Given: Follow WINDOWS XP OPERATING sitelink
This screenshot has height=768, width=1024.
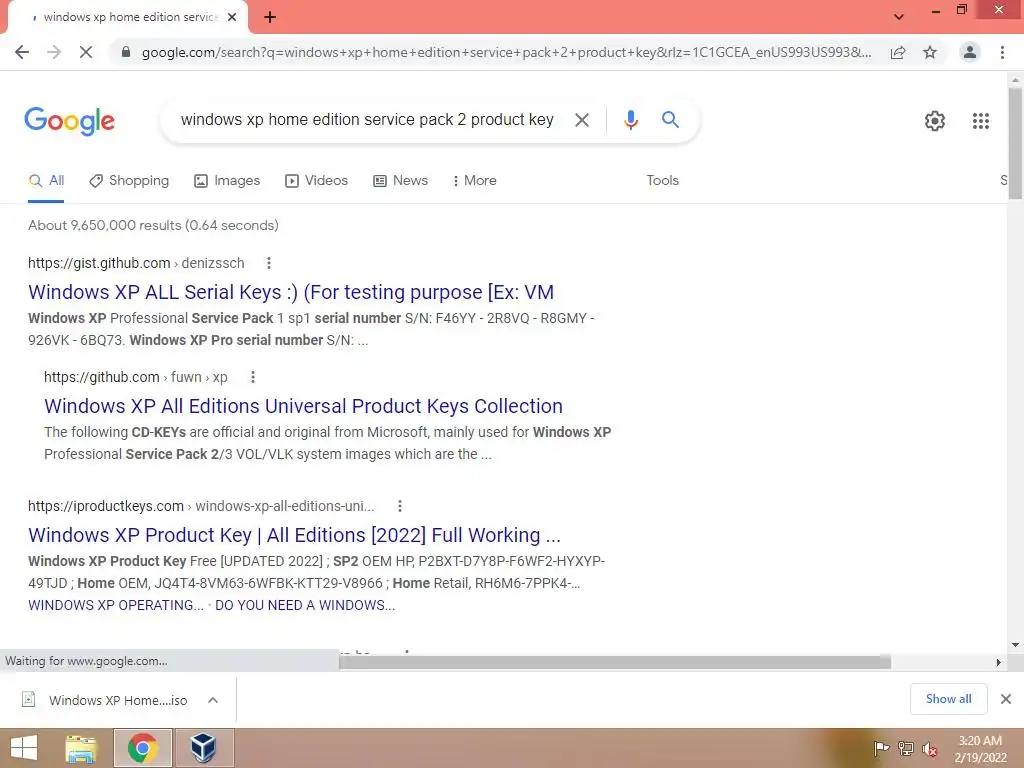Looking at the screenshot, I should (116, 605).
